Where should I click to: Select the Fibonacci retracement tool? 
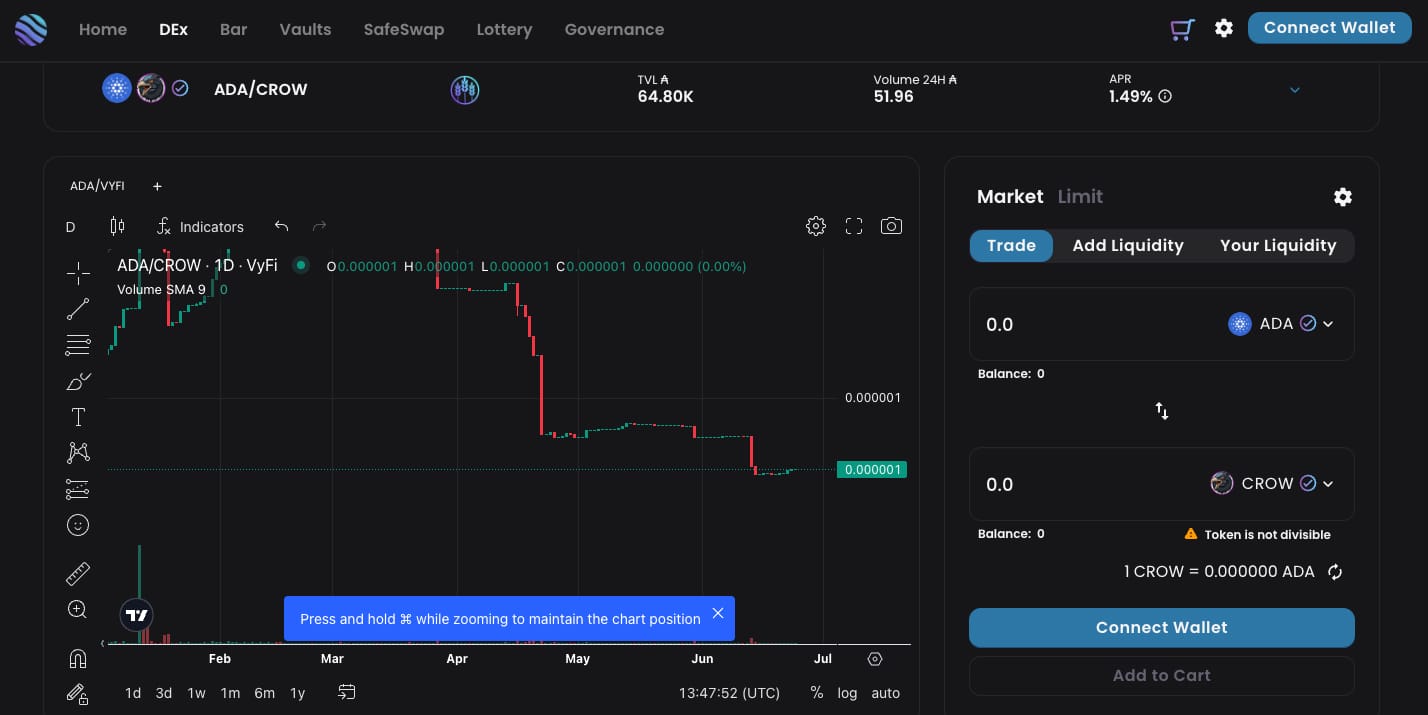click(x=78, y=346)
